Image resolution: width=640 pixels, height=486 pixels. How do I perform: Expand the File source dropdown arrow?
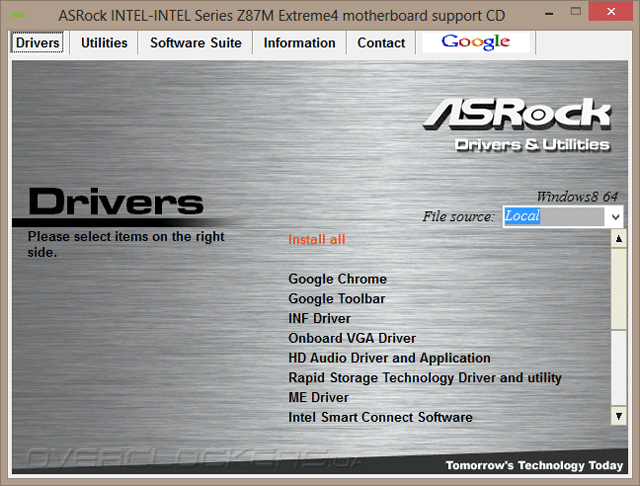coord(616,217)
